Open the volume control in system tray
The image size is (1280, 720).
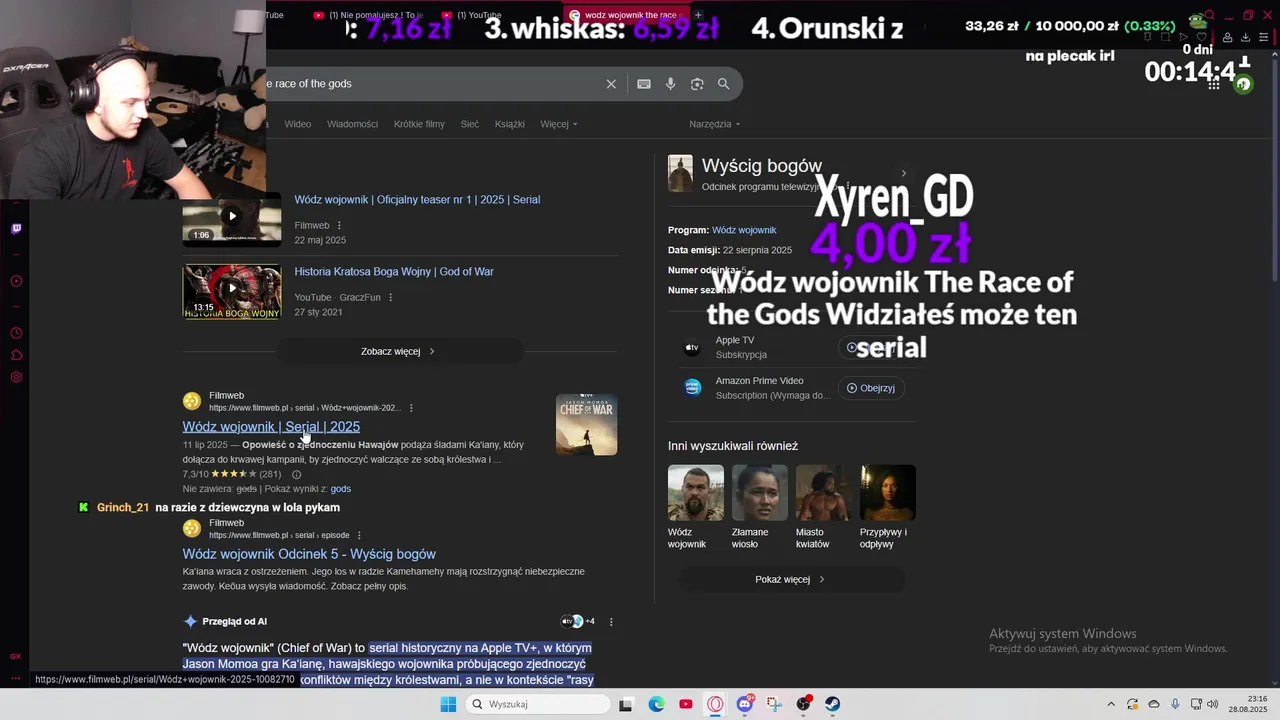[x=1213, y=704]
